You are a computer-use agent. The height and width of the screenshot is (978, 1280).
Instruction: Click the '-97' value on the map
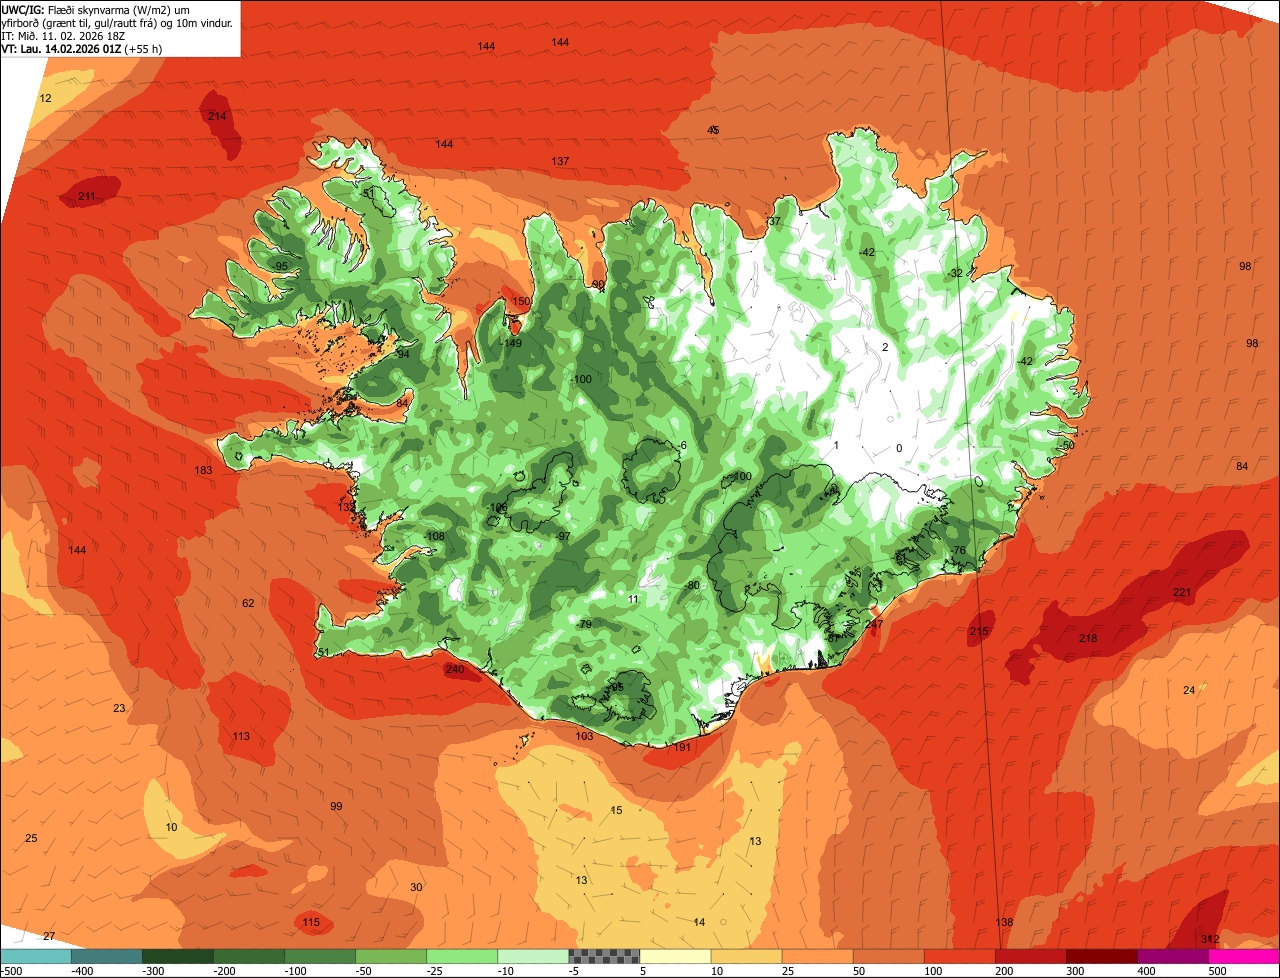point(563,536)
